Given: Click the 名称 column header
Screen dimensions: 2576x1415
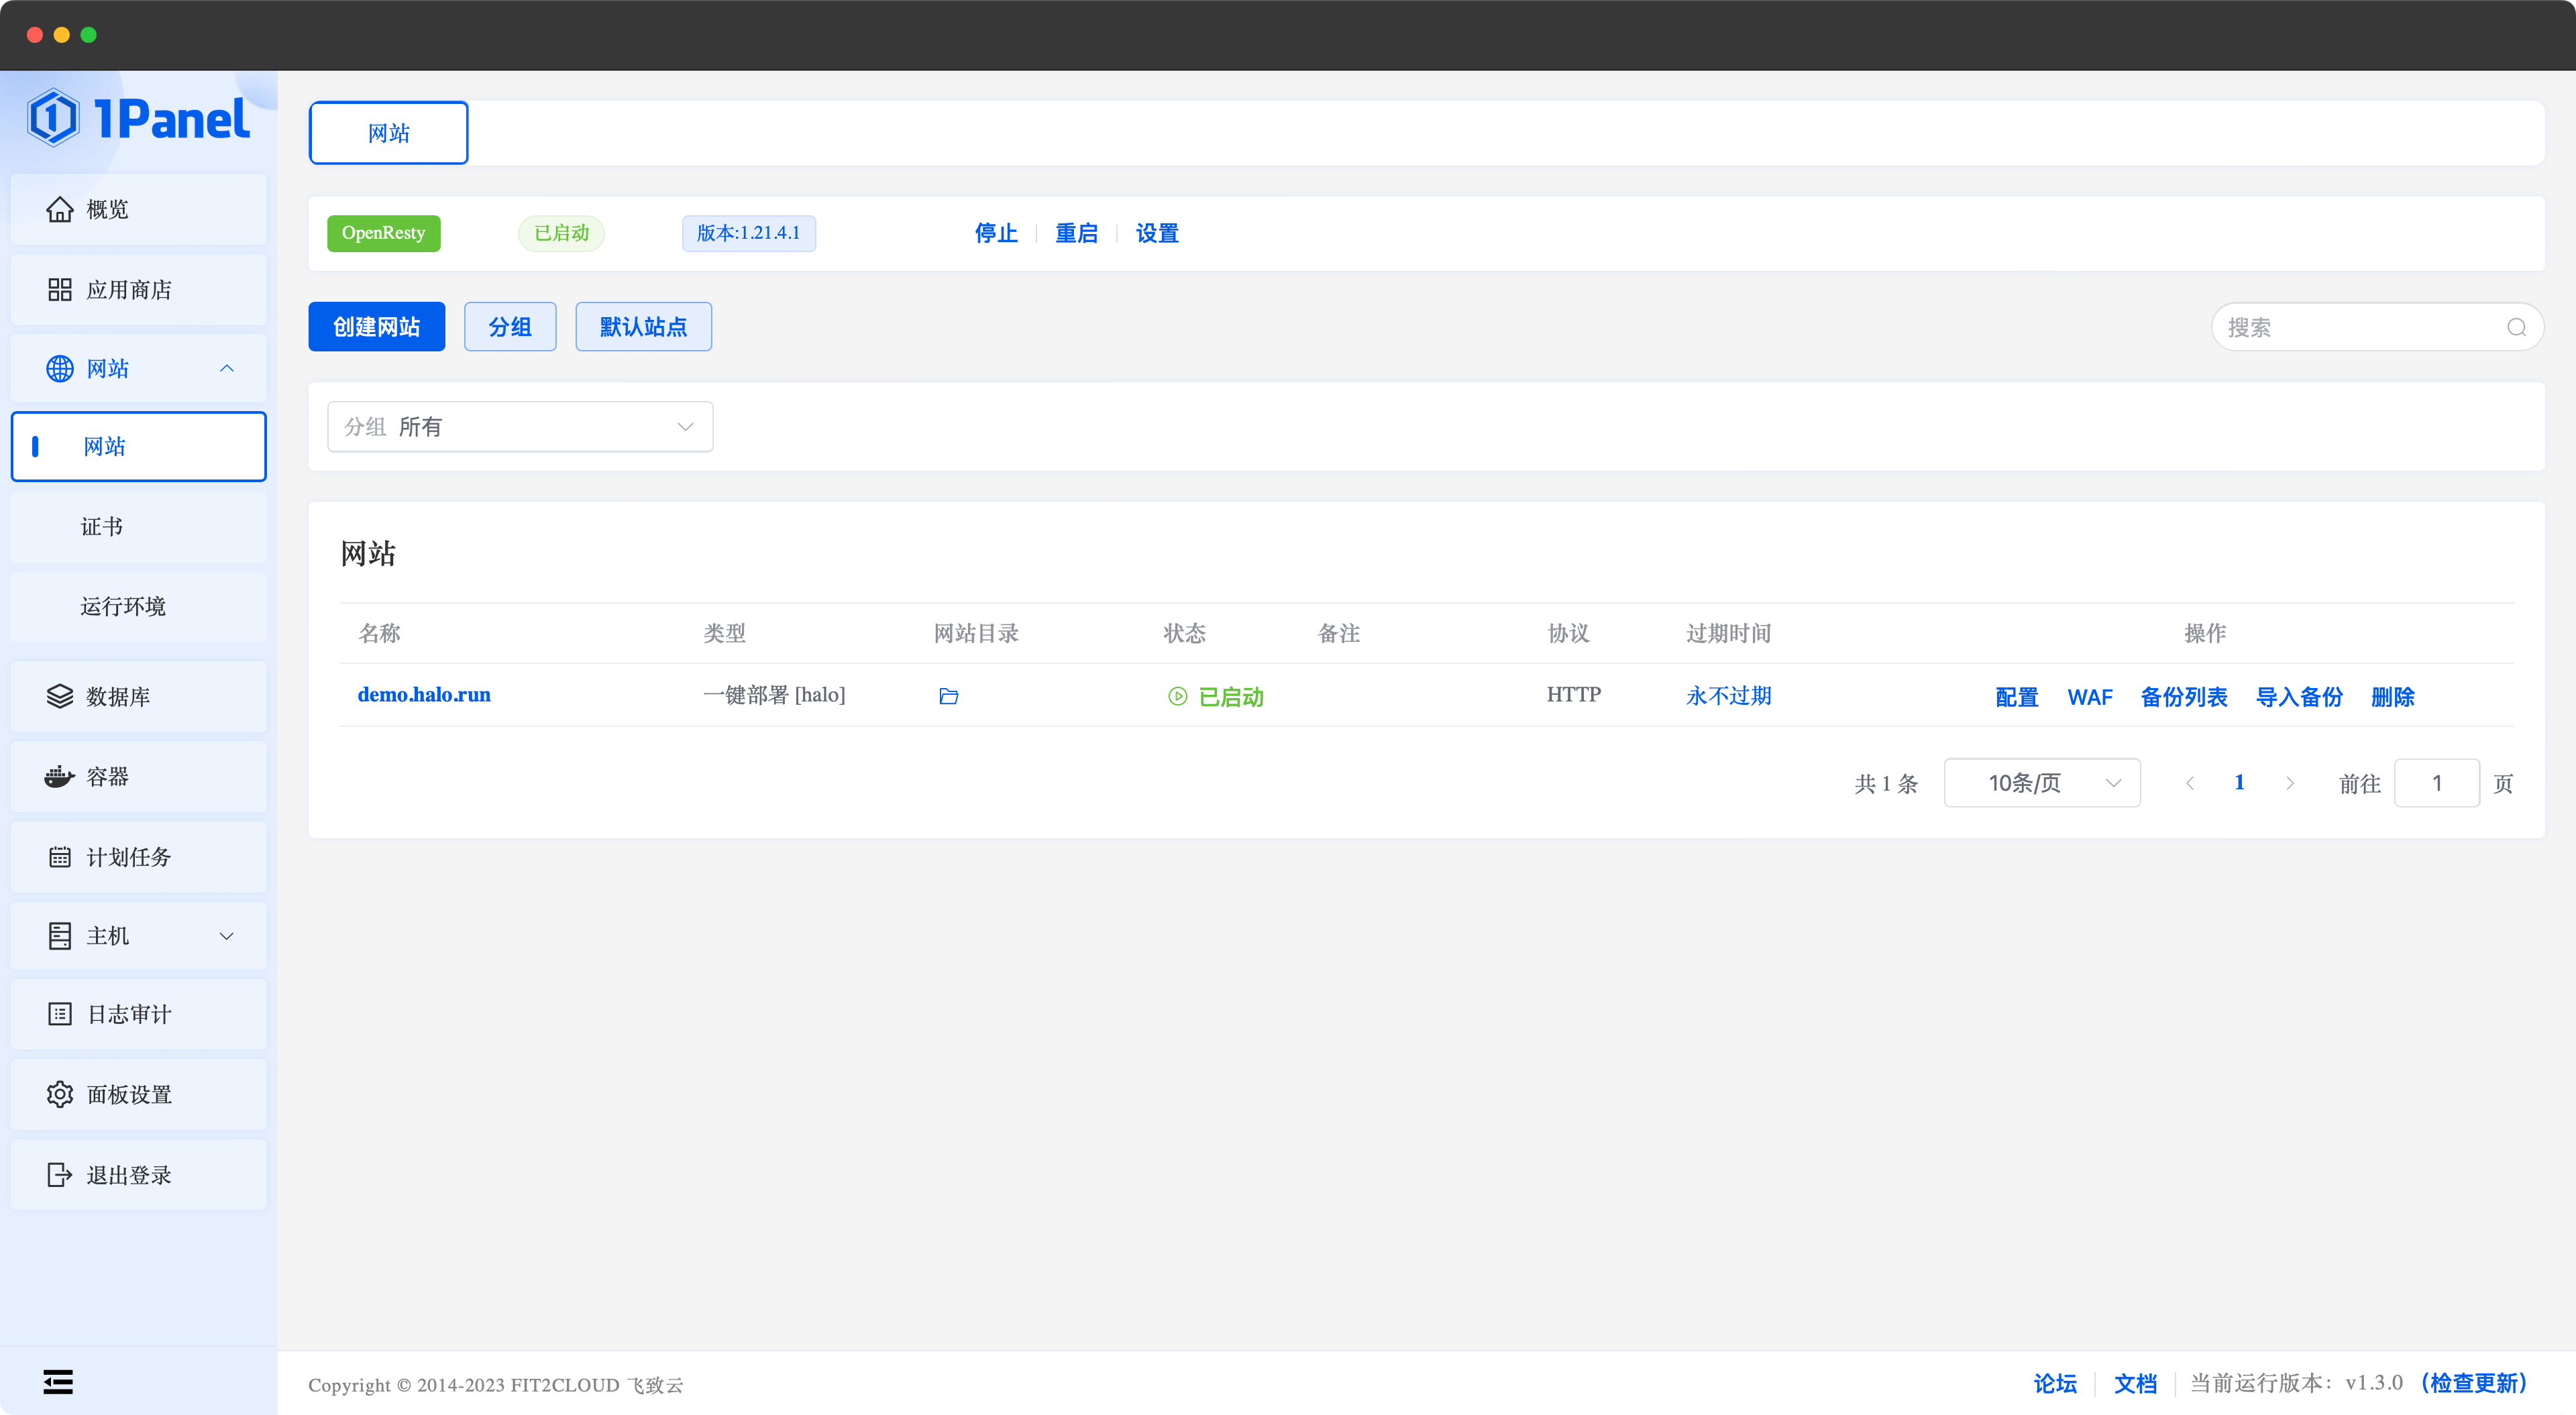Looking at the screenshot, I should tap(379, 633).
